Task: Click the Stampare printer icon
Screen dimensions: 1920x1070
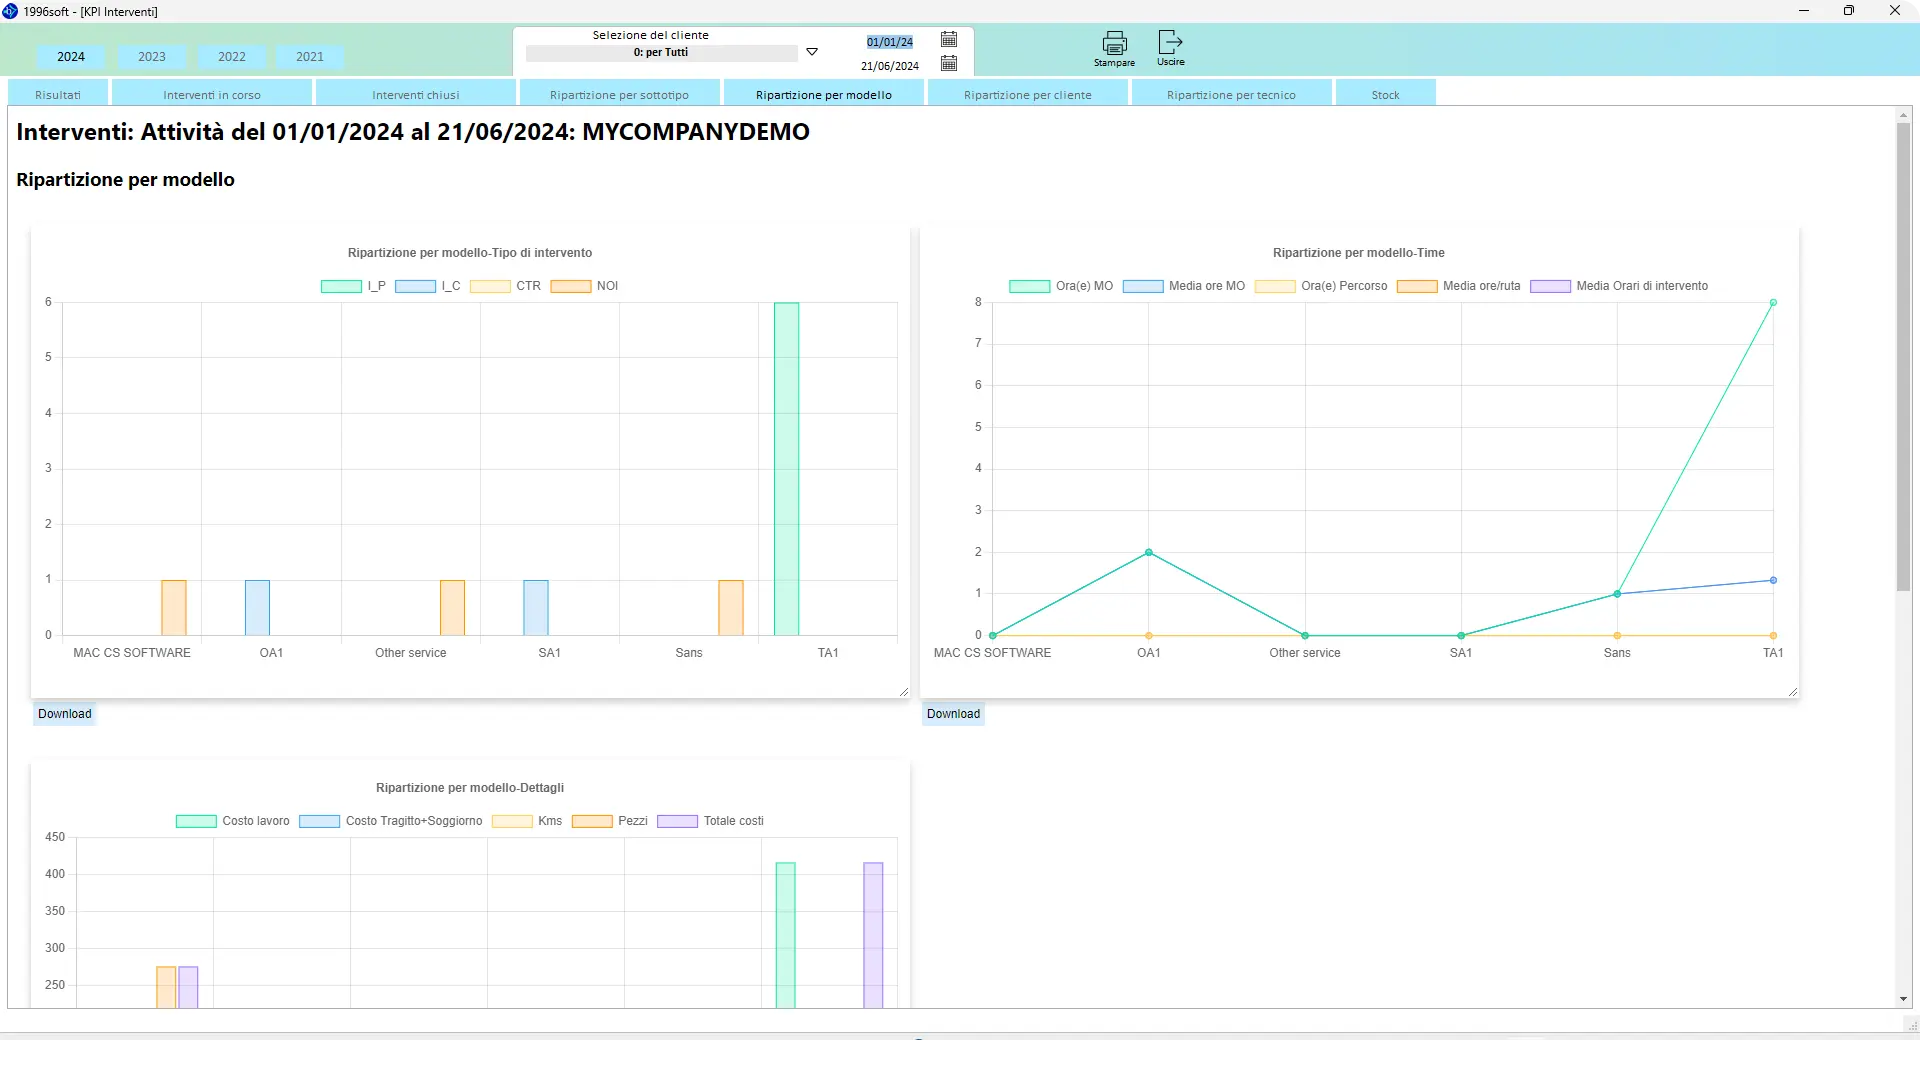Action: pyautogui.click(x=1114, y=42)
